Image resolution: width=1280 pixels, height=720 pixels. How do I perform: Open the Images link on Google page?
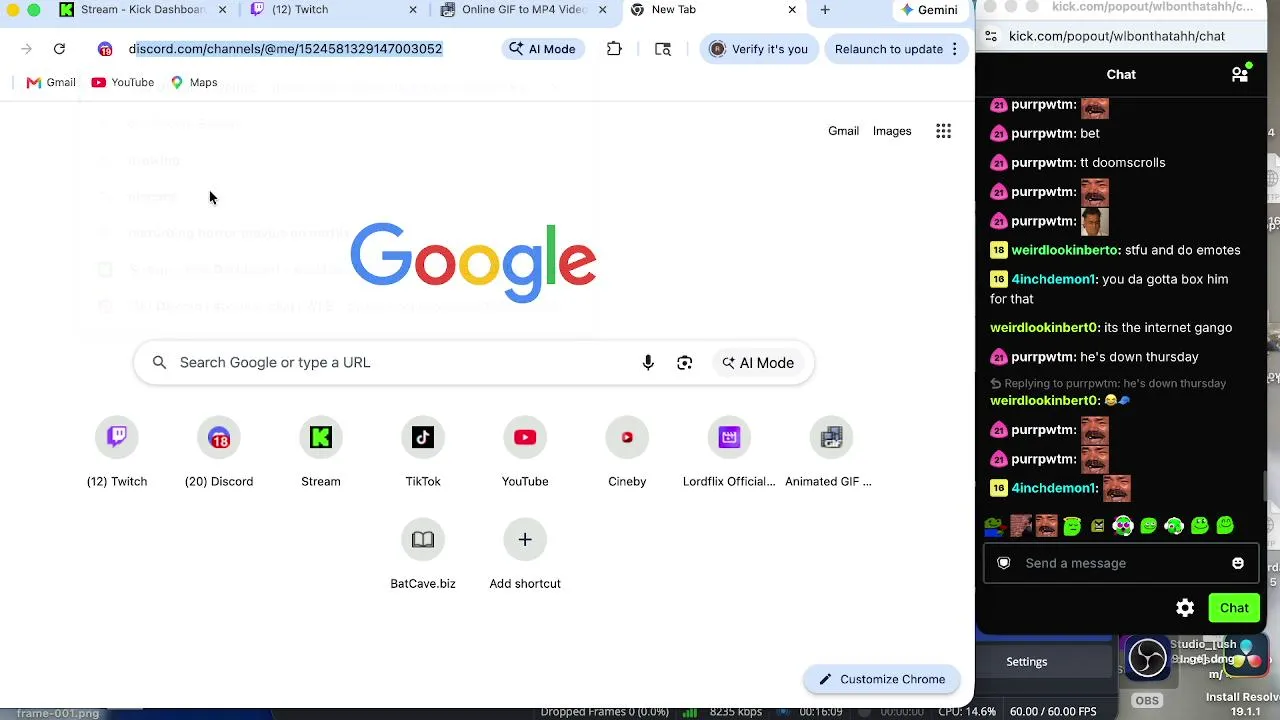coord(892,131)
